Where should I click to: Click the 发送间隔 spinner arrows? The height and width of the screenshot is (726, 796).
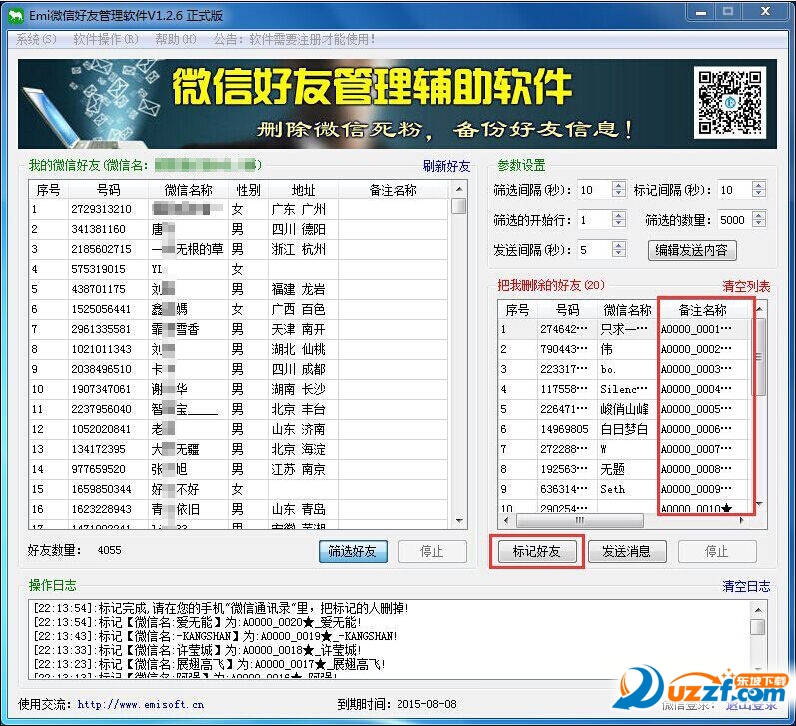(x=619, y=250)
